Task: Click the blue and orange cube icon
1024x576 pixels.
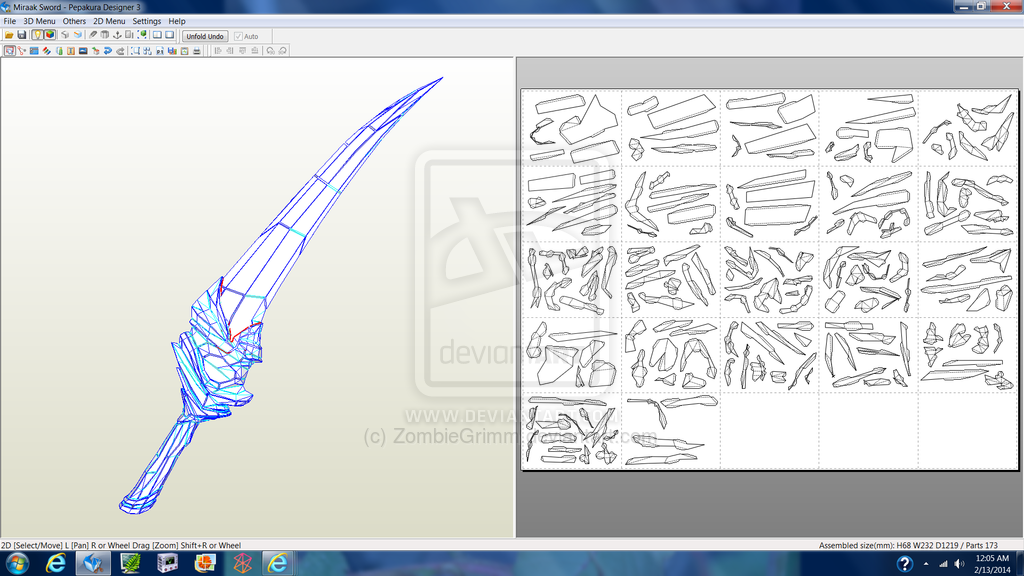Action: (x=77, y=35)
